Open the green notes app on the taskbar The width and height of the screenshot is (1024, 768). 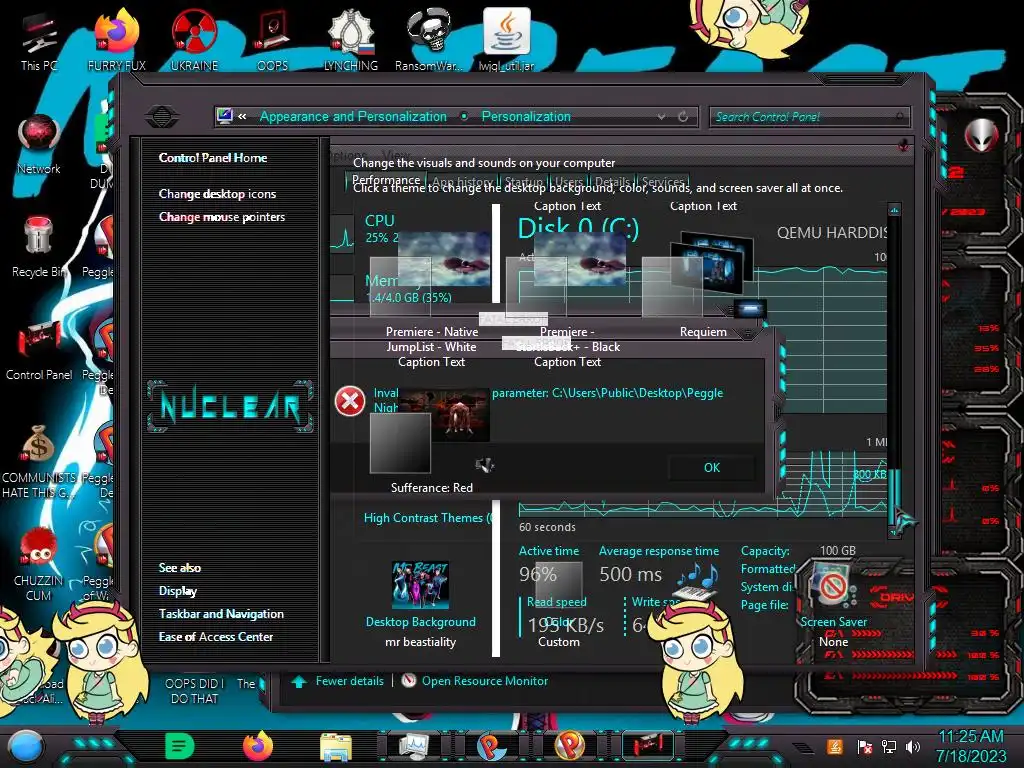pos(180,746)
